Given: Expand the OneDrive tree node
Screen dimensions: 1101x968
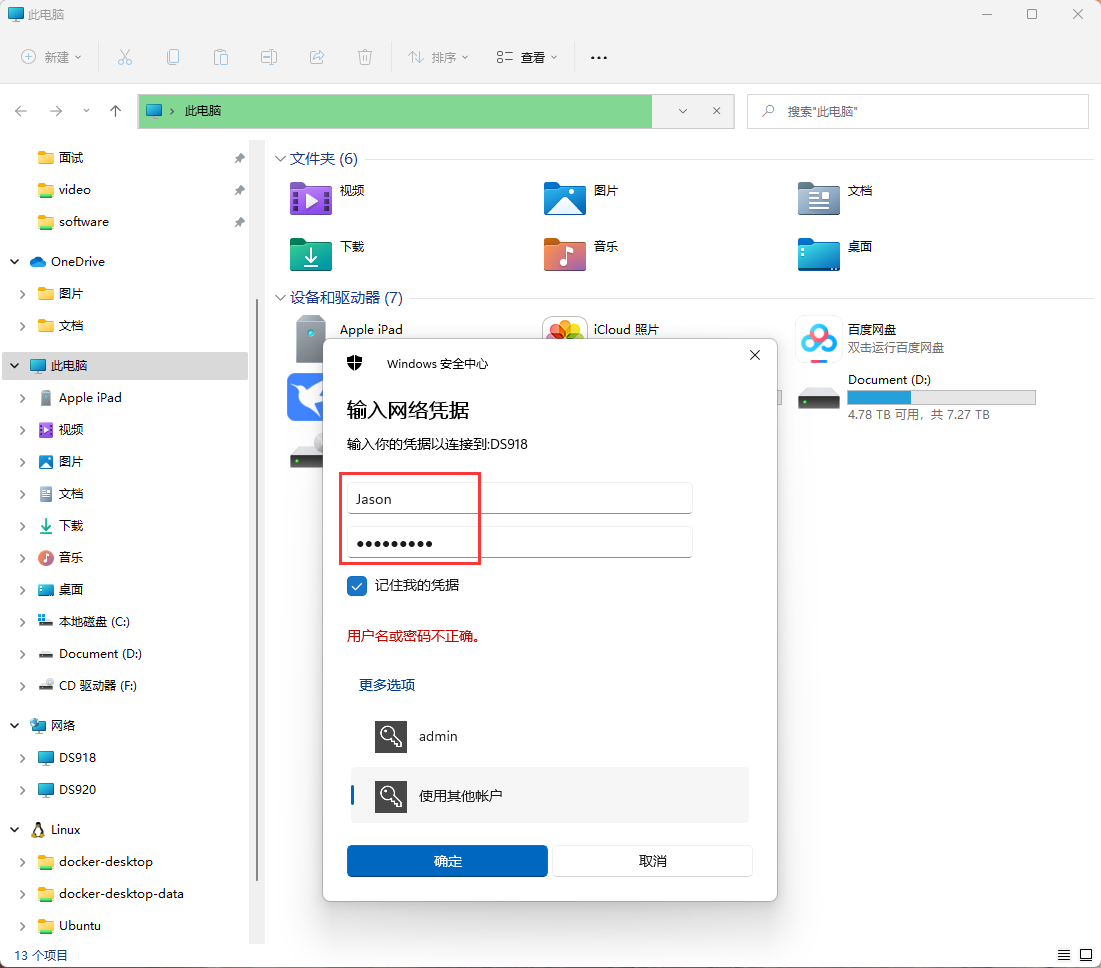Looking at the screenshot, I should 15,262.
